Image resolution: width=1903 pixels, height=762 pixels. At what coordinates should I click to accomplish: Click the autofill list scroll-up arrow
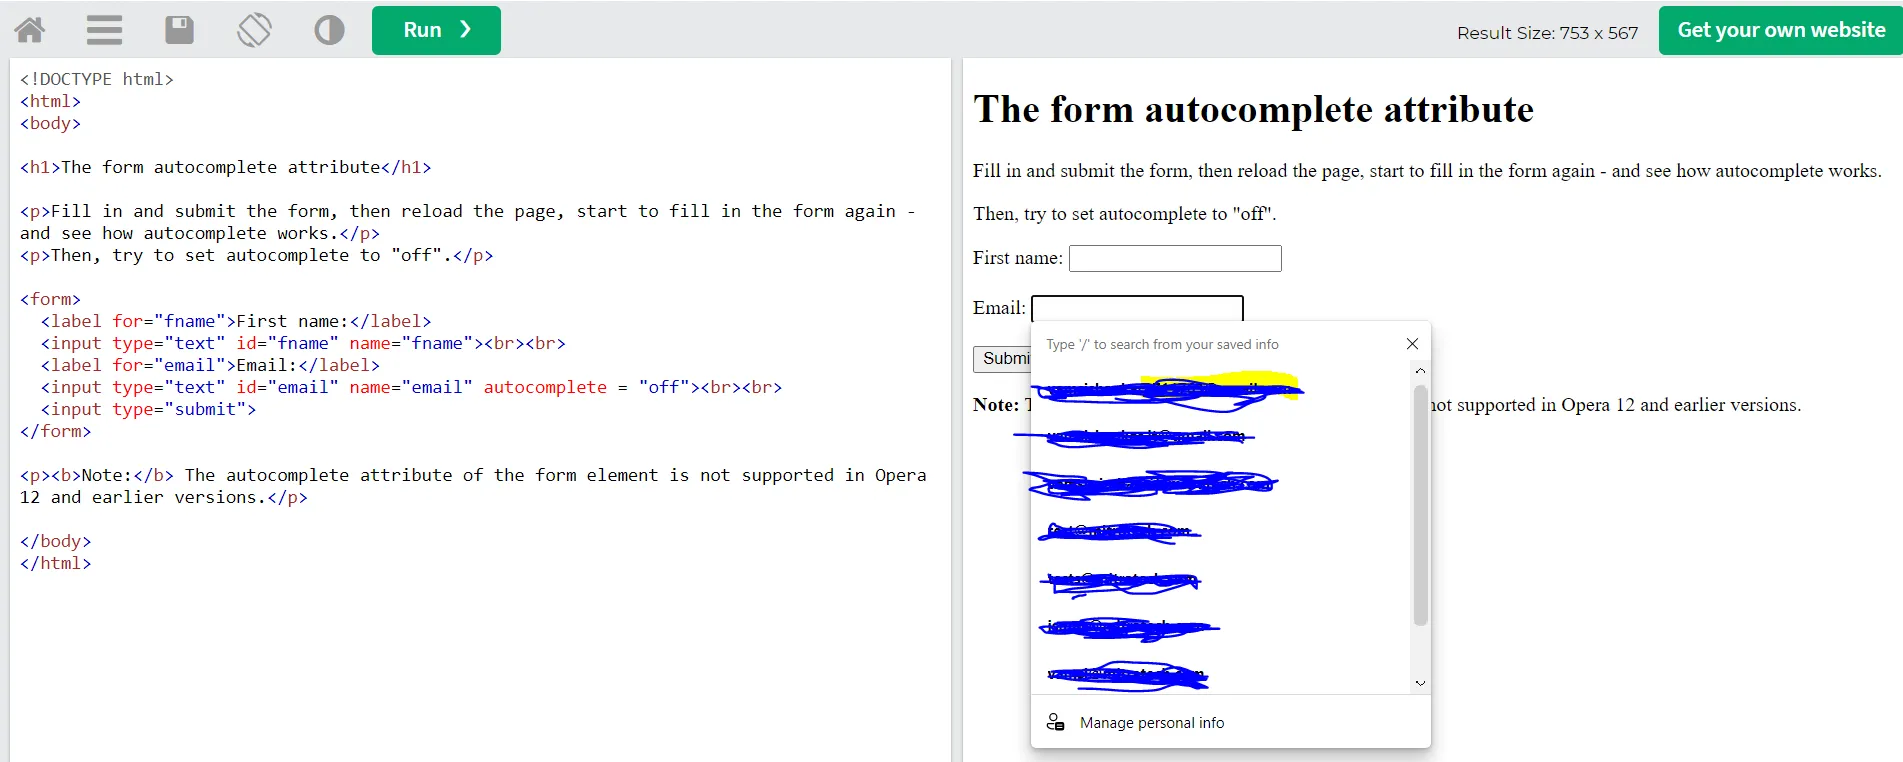point(1420,370)
